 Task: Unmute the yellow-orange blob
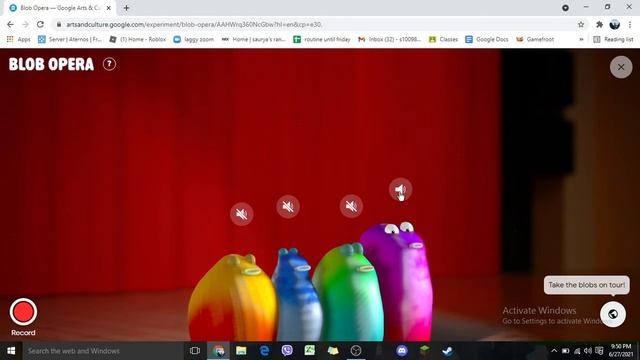click(242, 214)
